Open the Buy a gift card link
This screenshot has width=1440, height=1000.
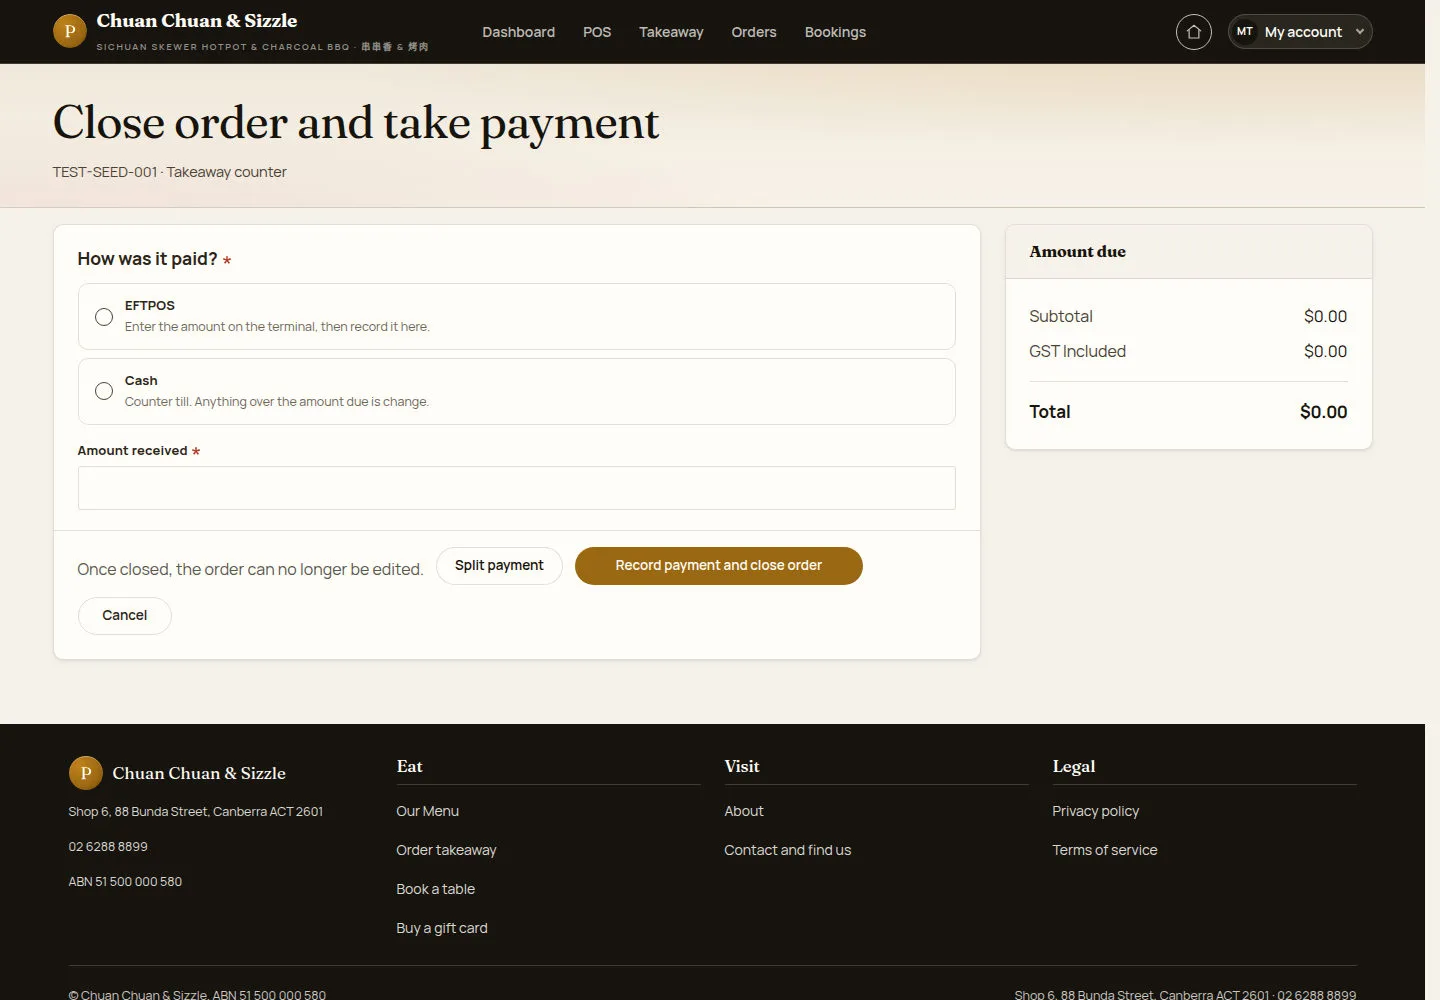[442, 928]
